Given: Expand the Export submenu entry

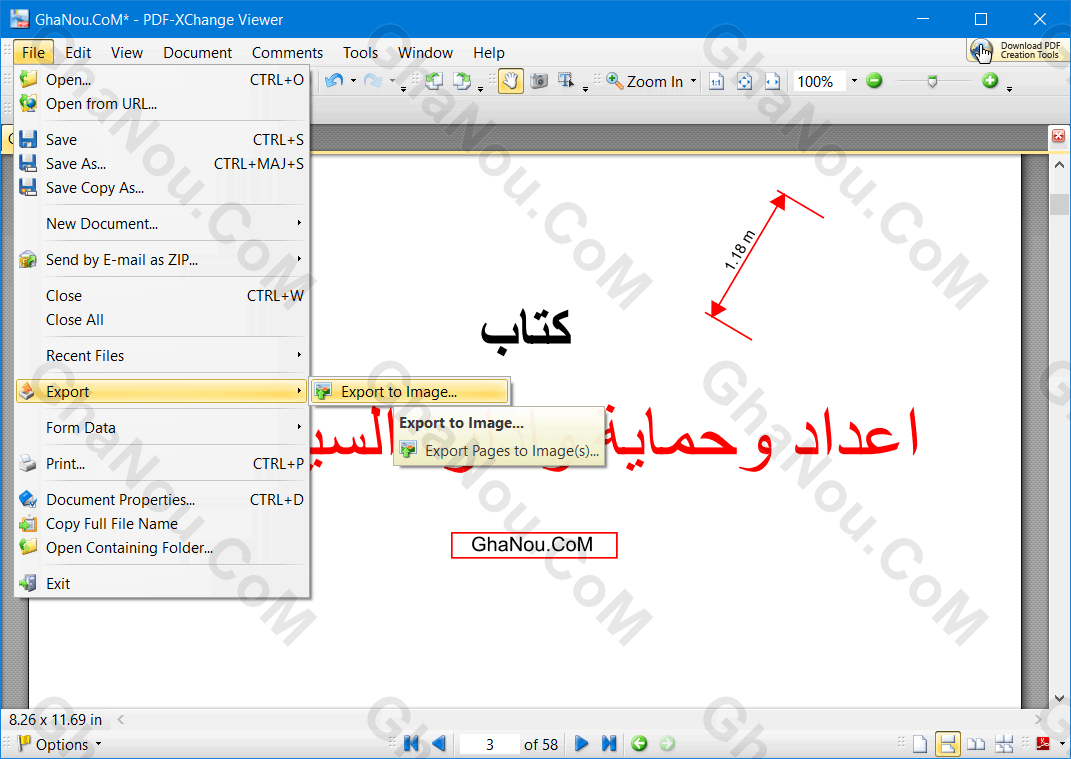Looking at the screenshot, I should coord(162,391).
